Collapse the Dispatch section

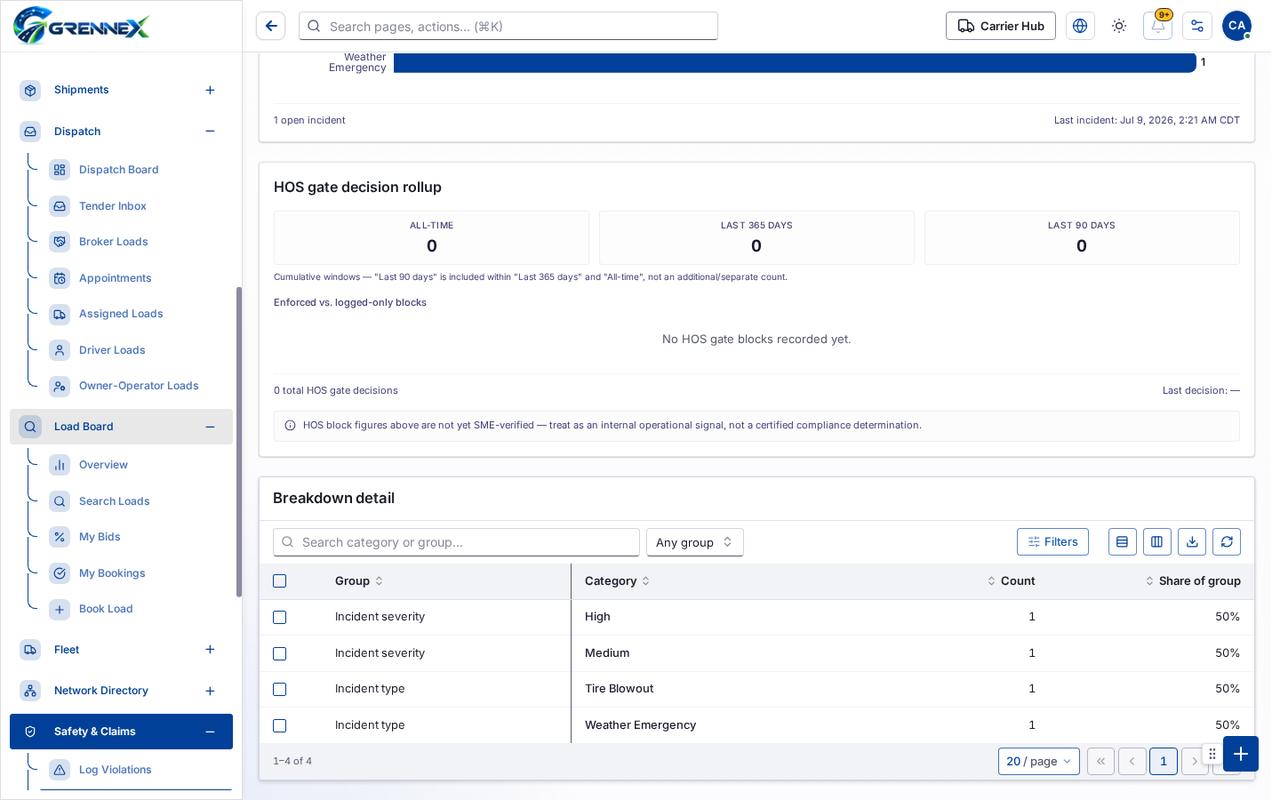[210, 131]
